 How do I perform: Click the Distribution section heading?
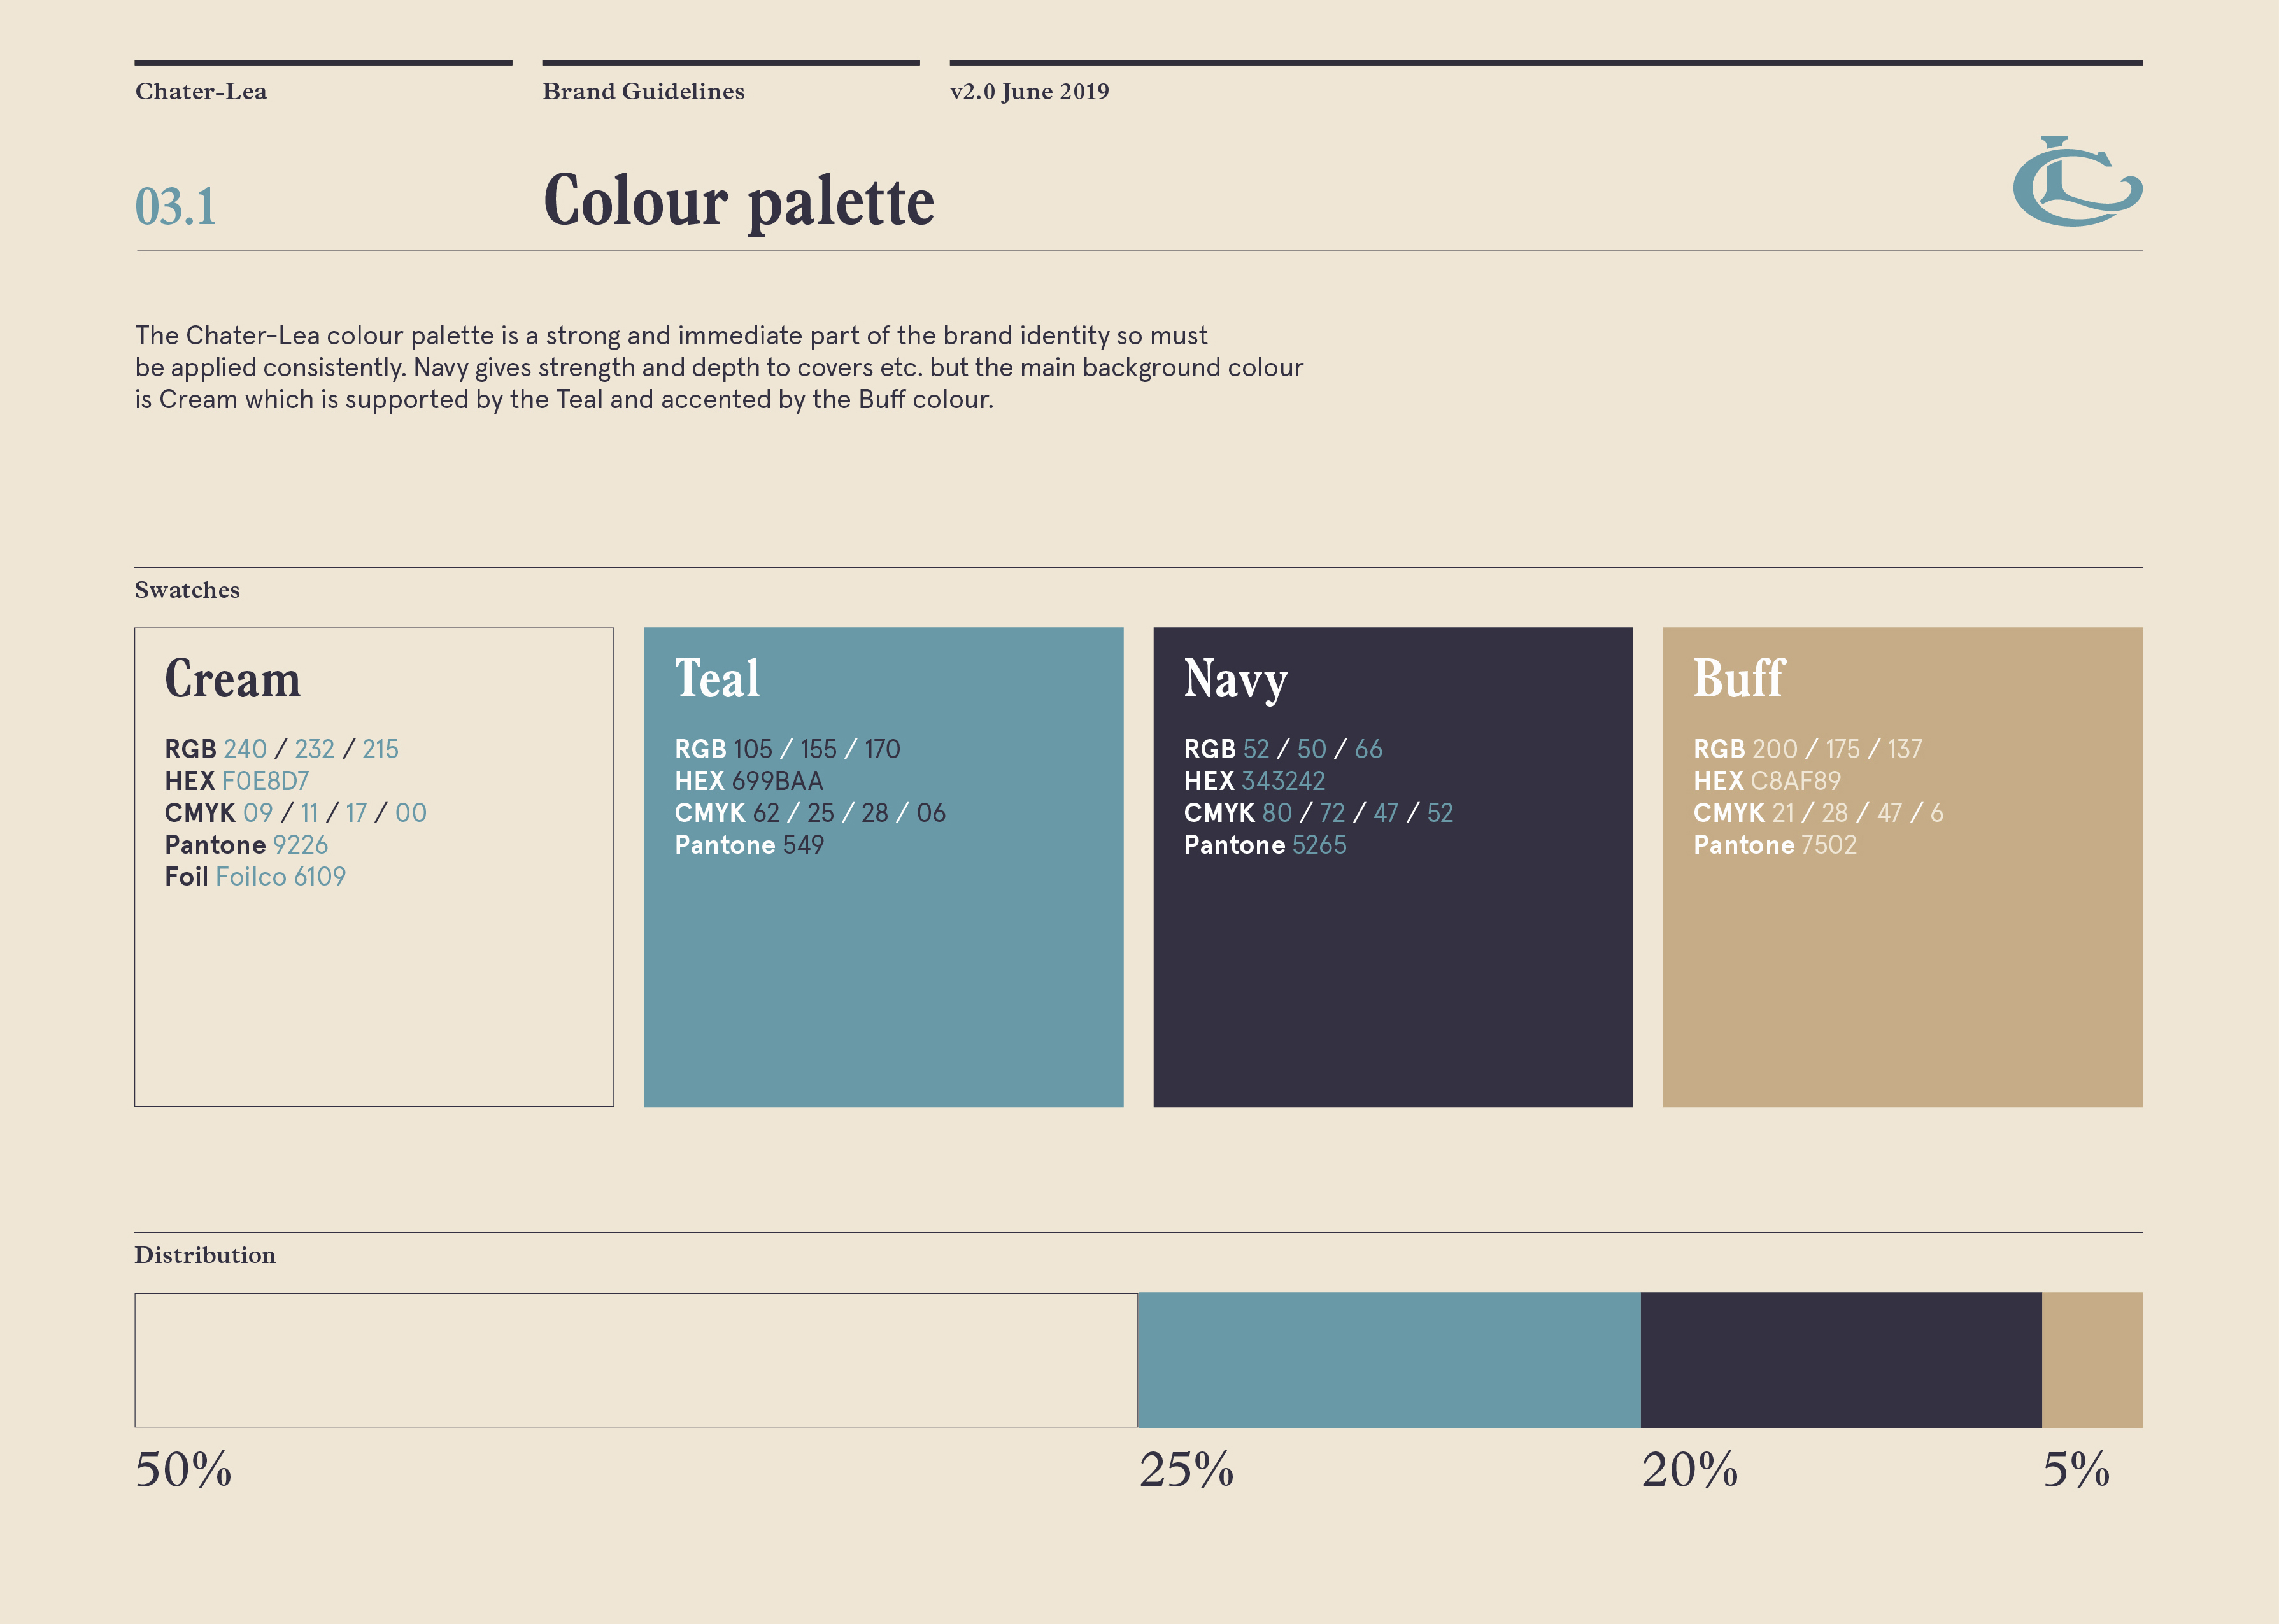[205, 1255]
